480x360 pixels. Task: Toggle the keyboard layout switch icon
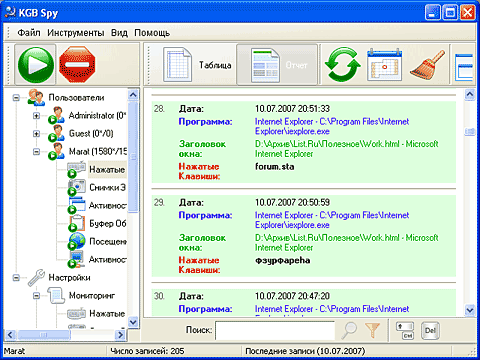(x=405, y=330)
